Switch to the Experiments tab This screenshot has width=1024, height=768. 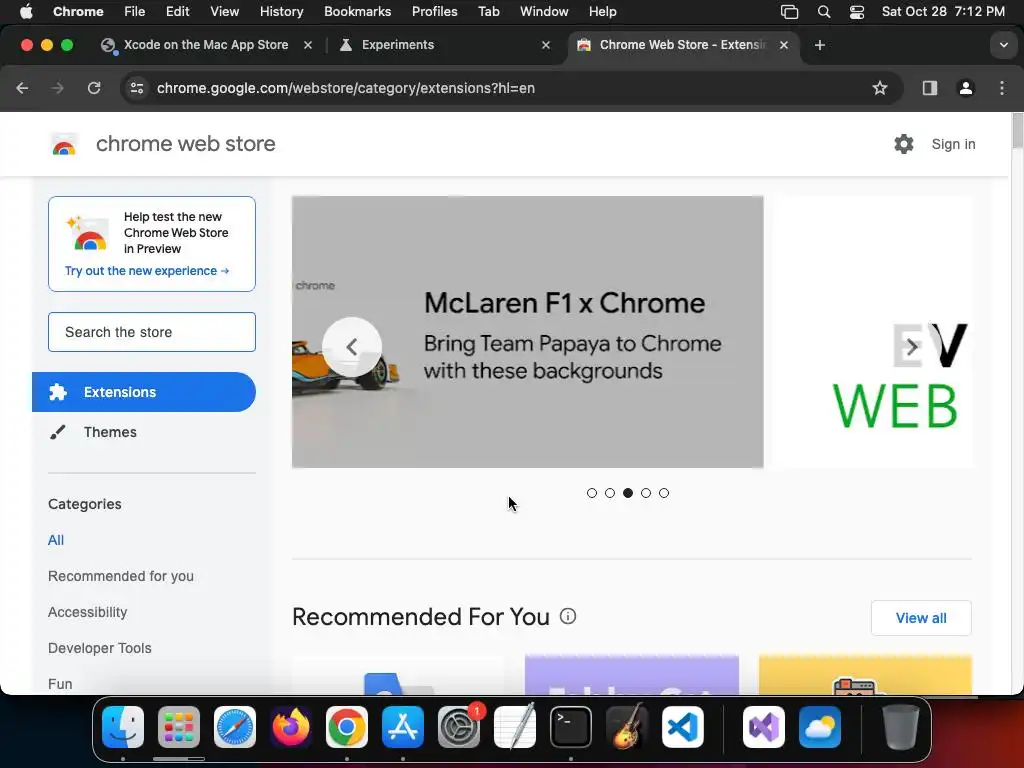point(398,45)
